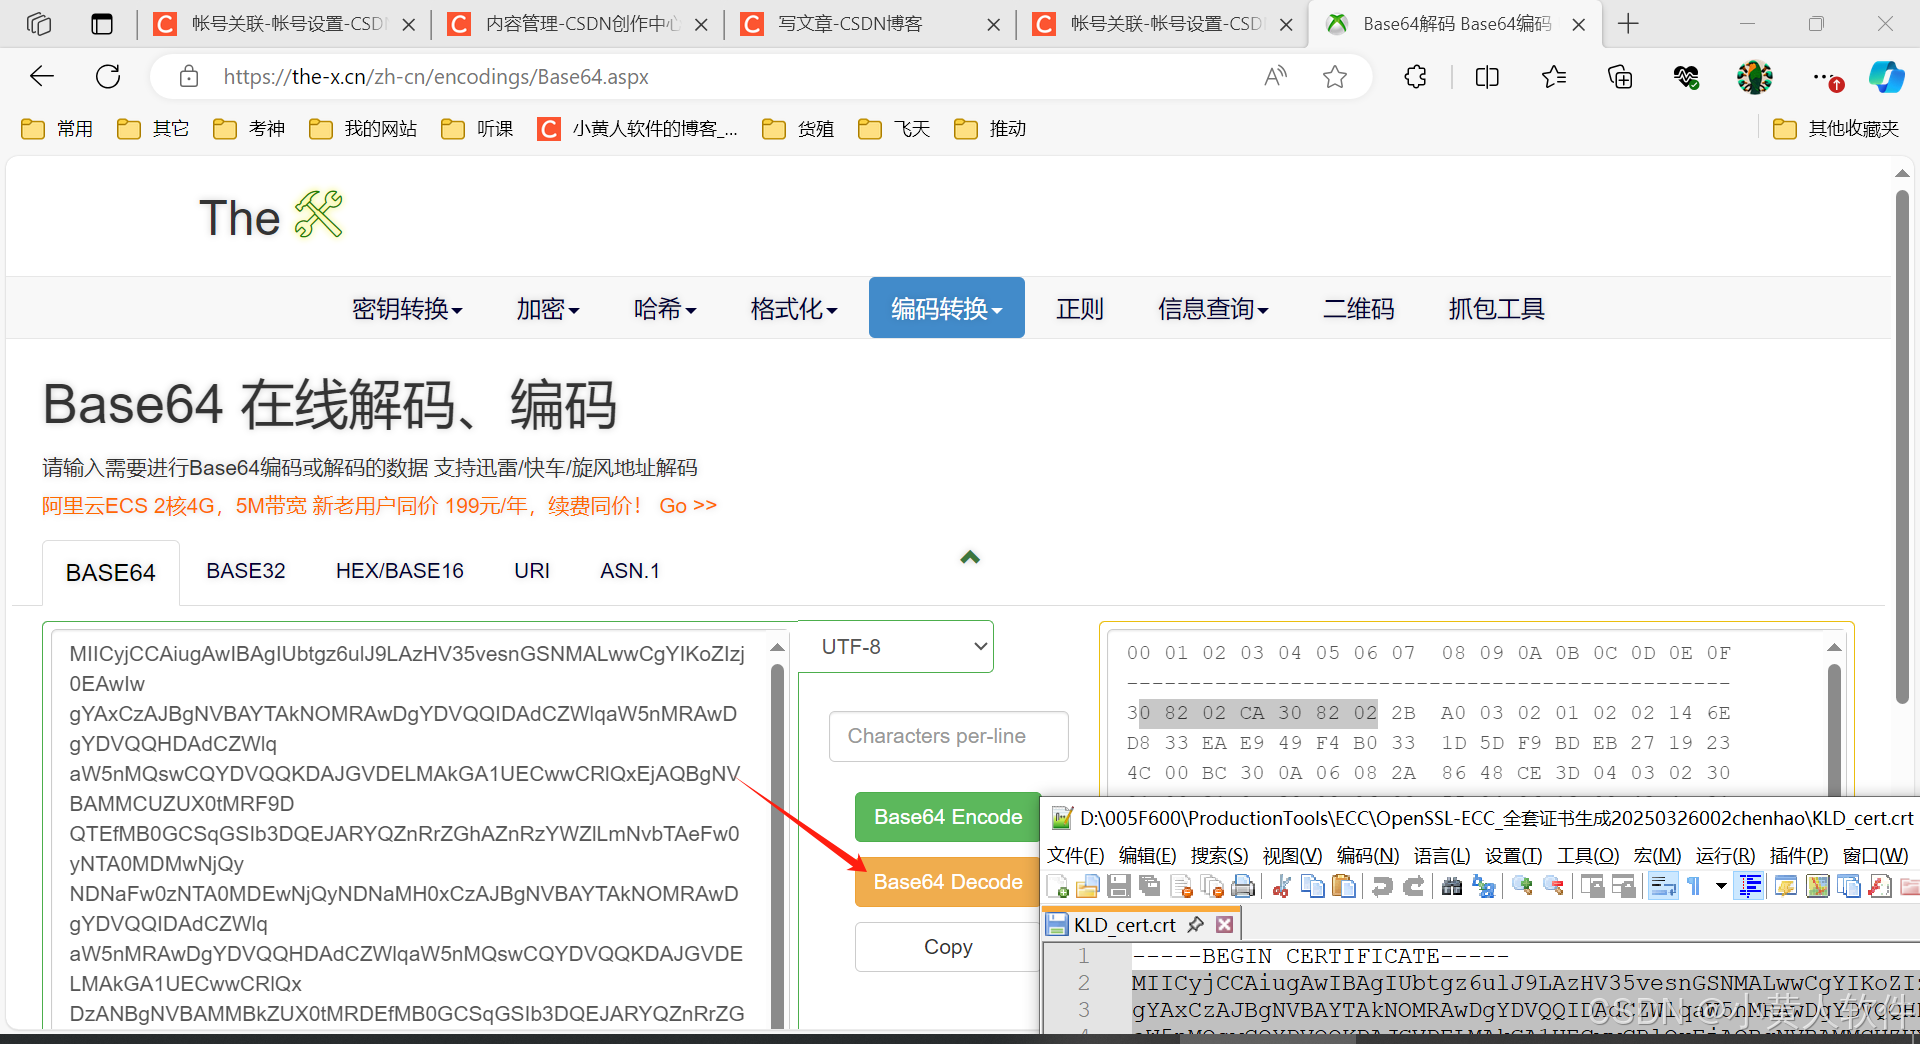Switch to BASE32 tab
The width and height of the screenshot is (1920, 1044).
[x=246, y=571]
